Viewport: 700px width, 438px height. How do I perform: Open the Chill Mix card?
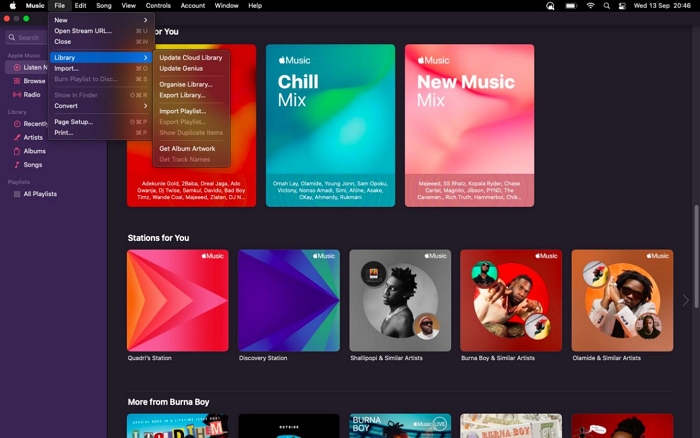click(330, 125)
